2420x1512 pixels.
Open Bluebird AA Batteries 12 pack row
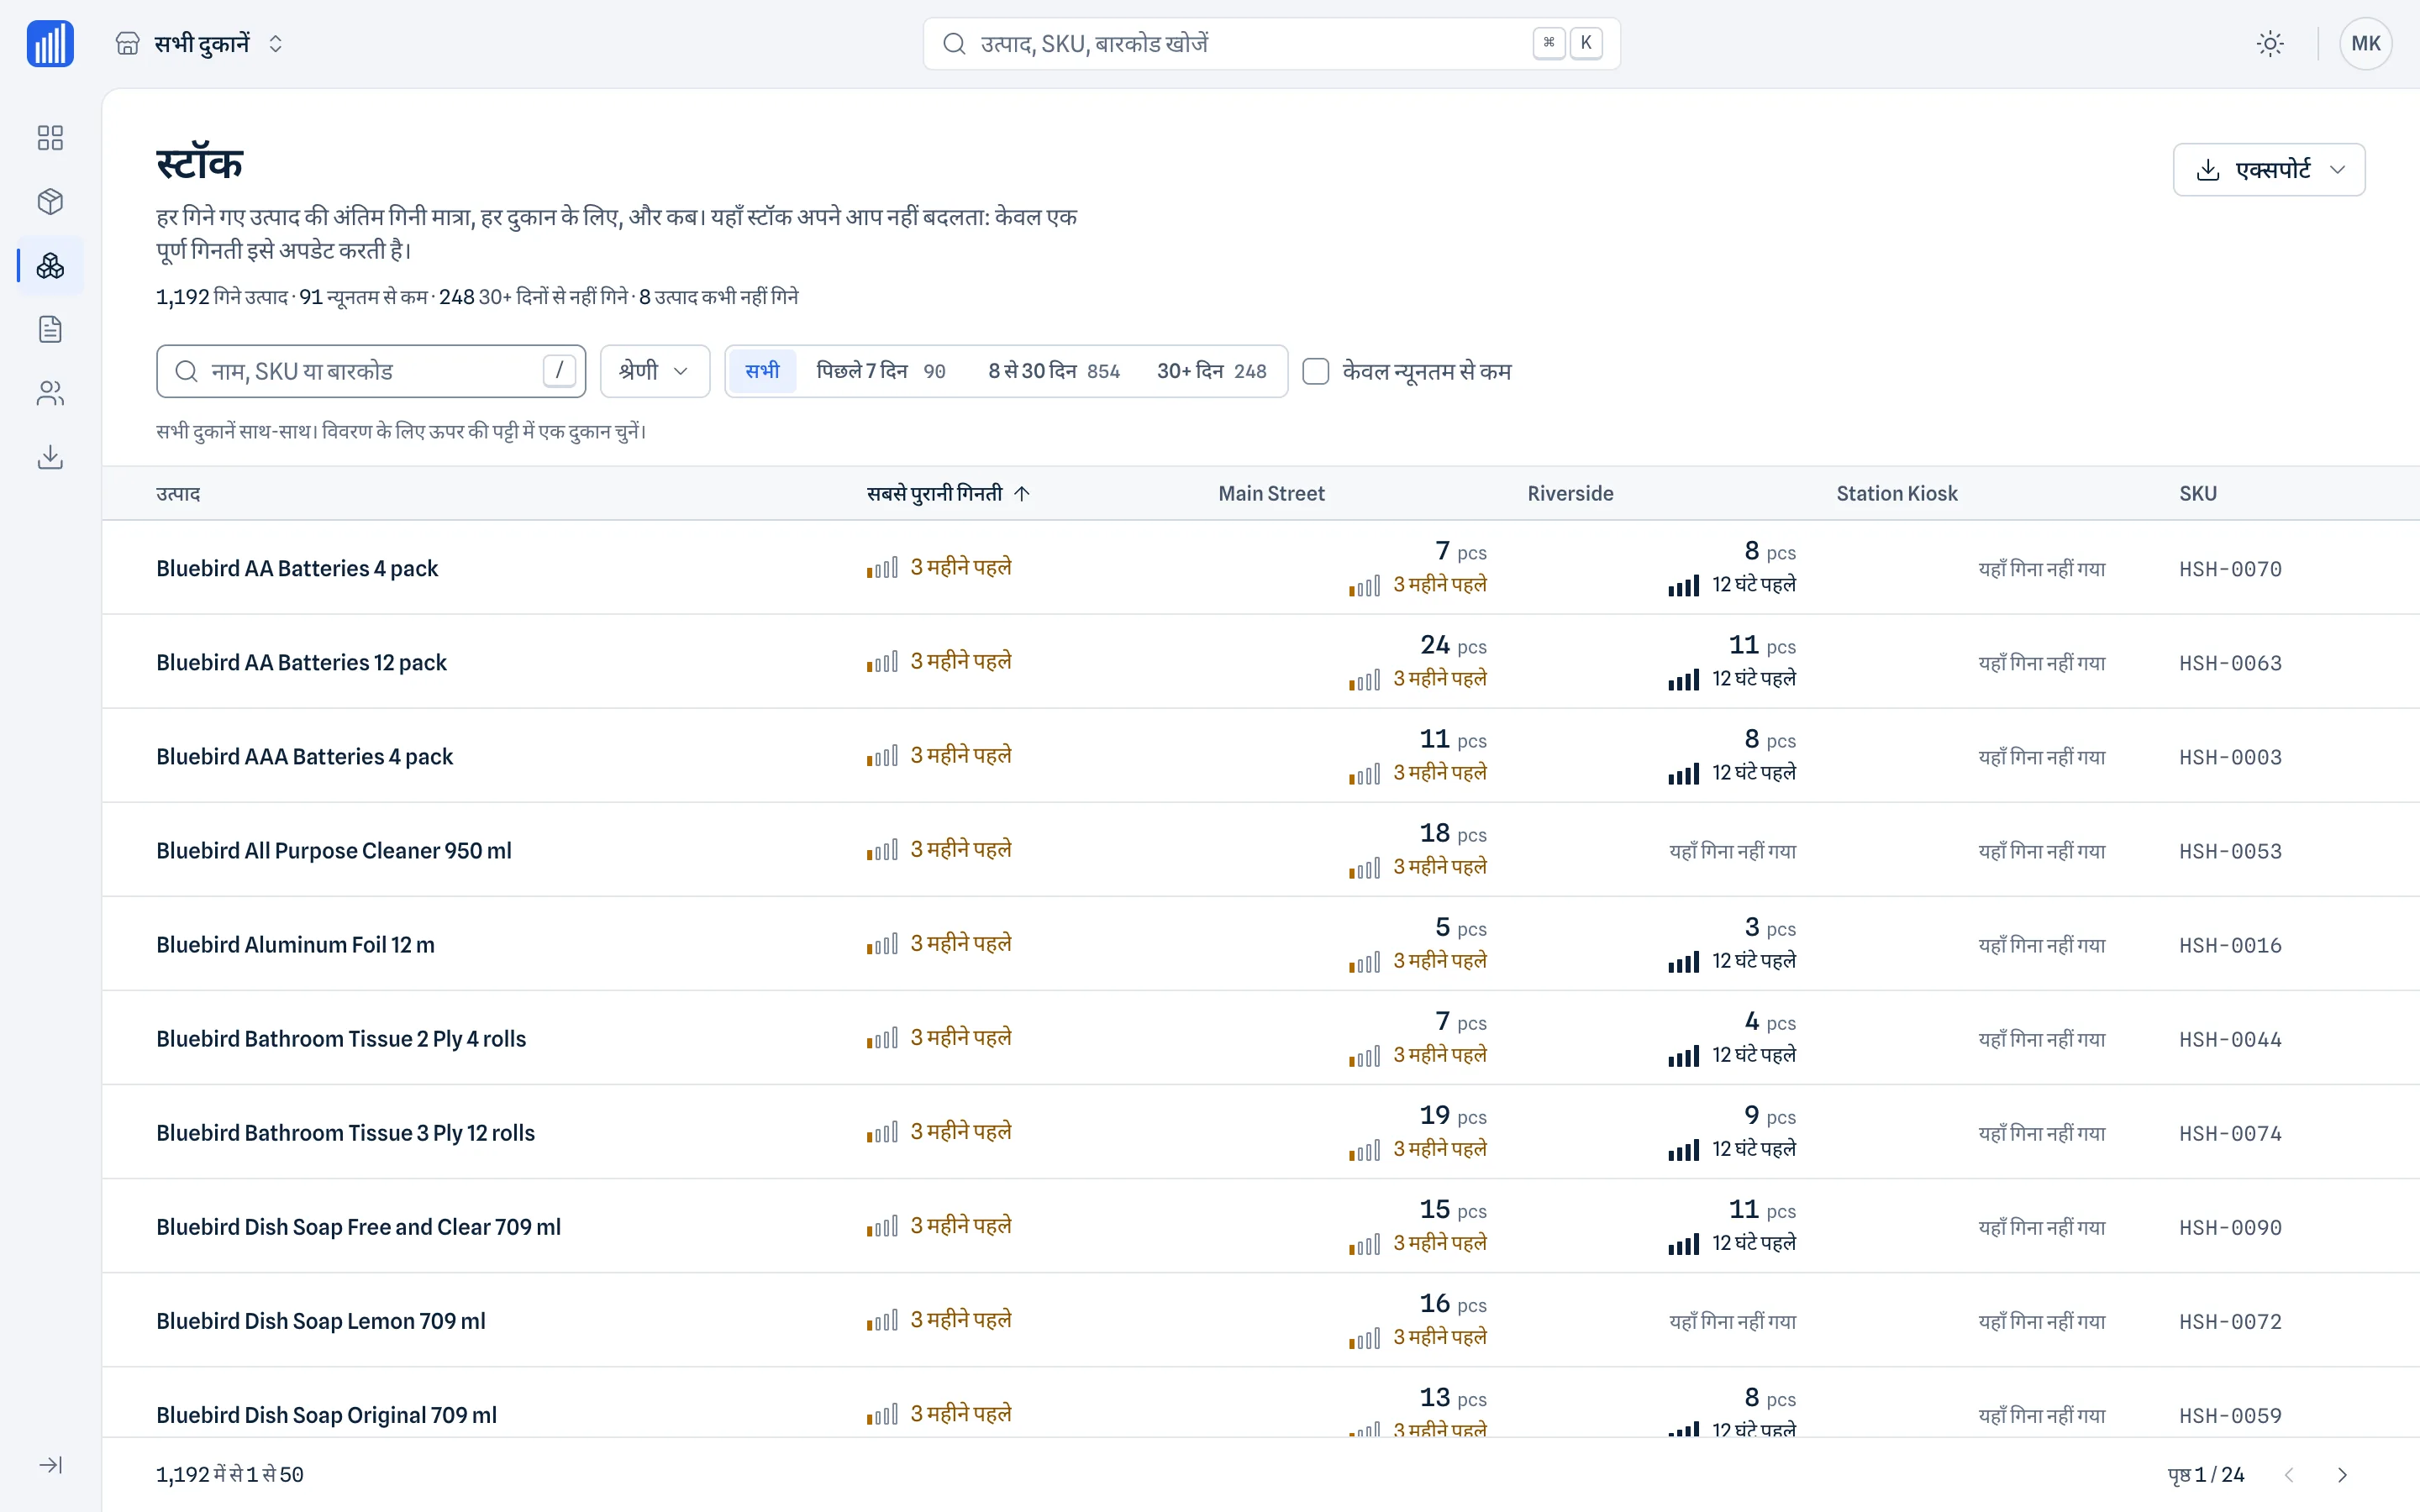(1260, 662)
